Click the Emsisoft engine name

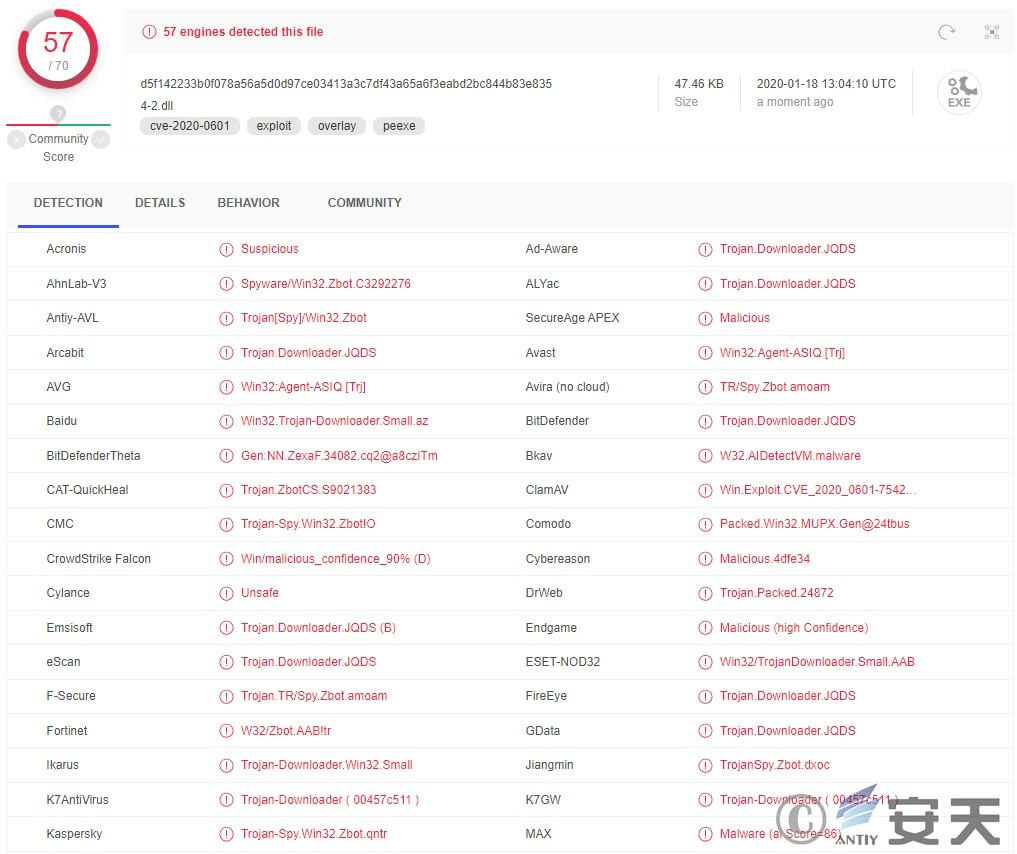click(69, 628)
